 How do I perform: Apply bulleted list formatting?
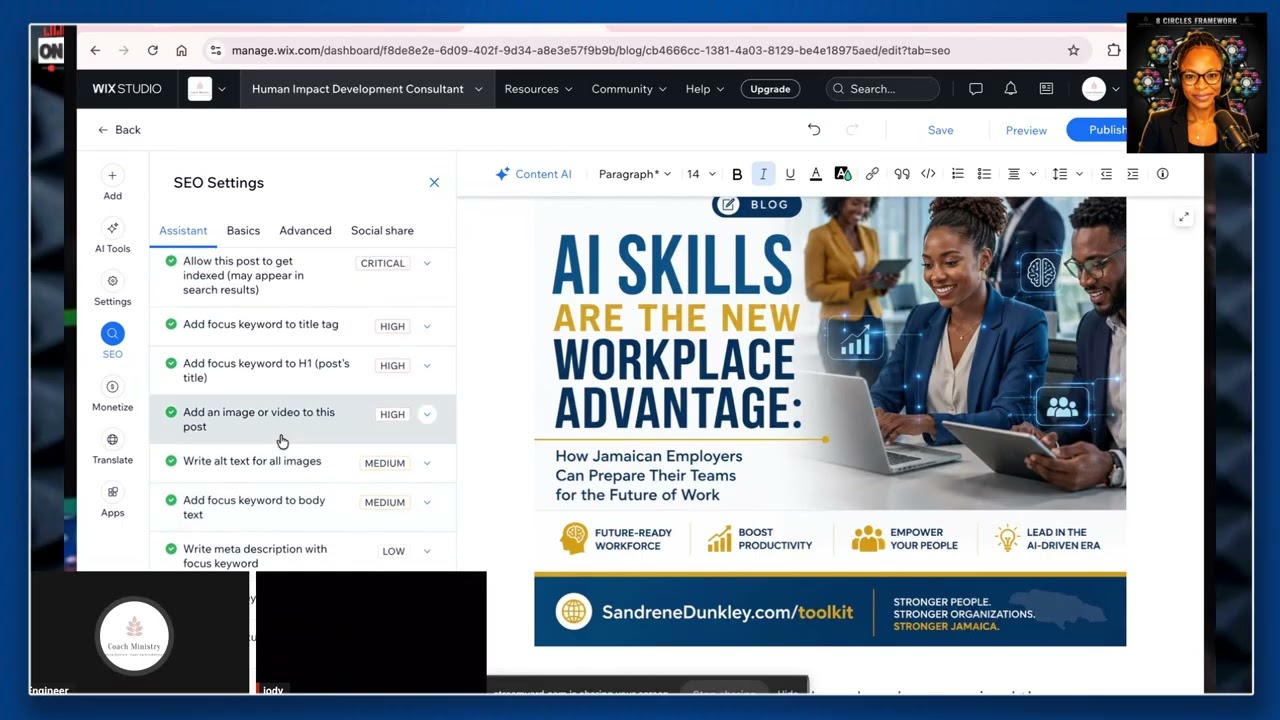[984, 174]
